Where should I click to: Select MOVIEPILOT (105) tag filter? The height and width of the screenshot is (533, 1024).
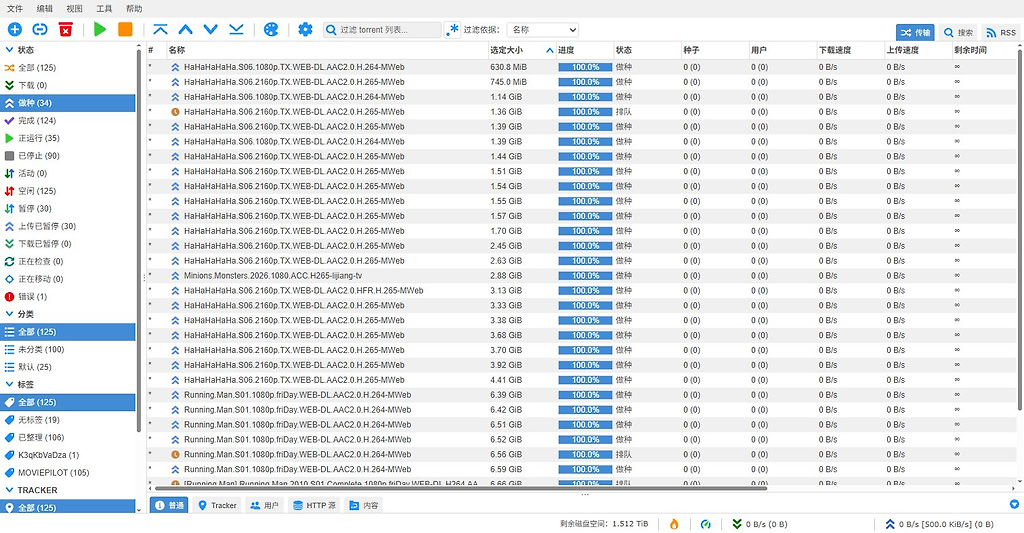point(68,472)
